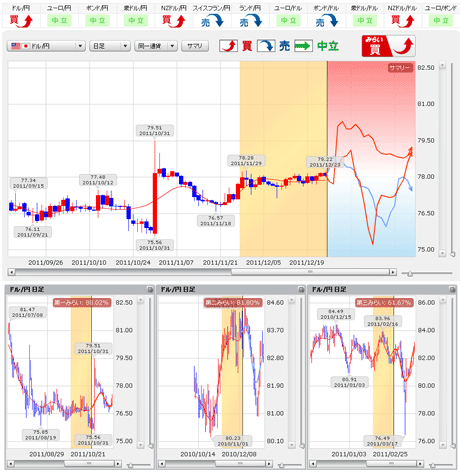
Task: Maximize the first みらい chart panel
Action: click(150, 290)
